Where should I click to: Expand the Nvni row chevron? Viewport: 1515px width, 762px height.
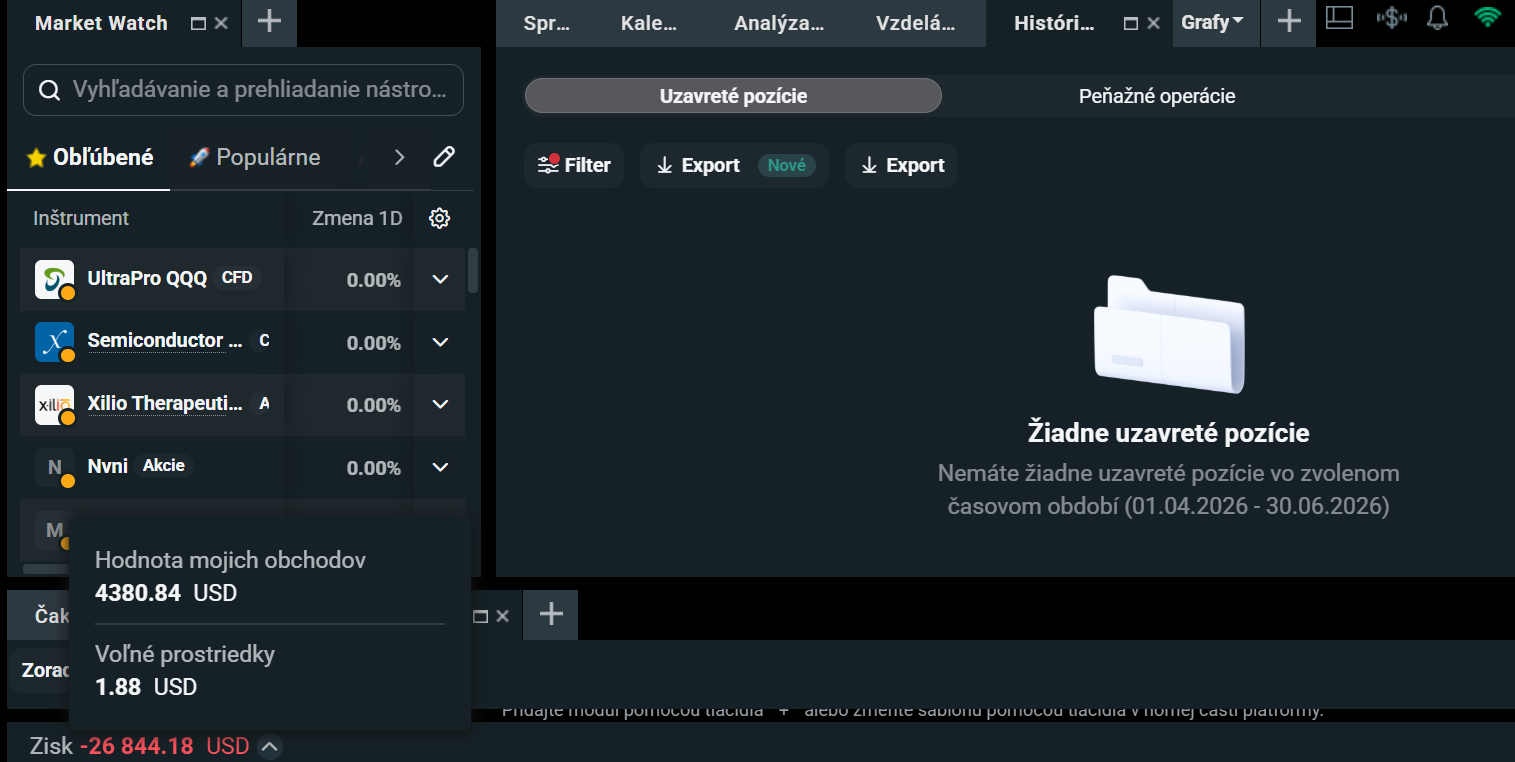coord(440,467)
